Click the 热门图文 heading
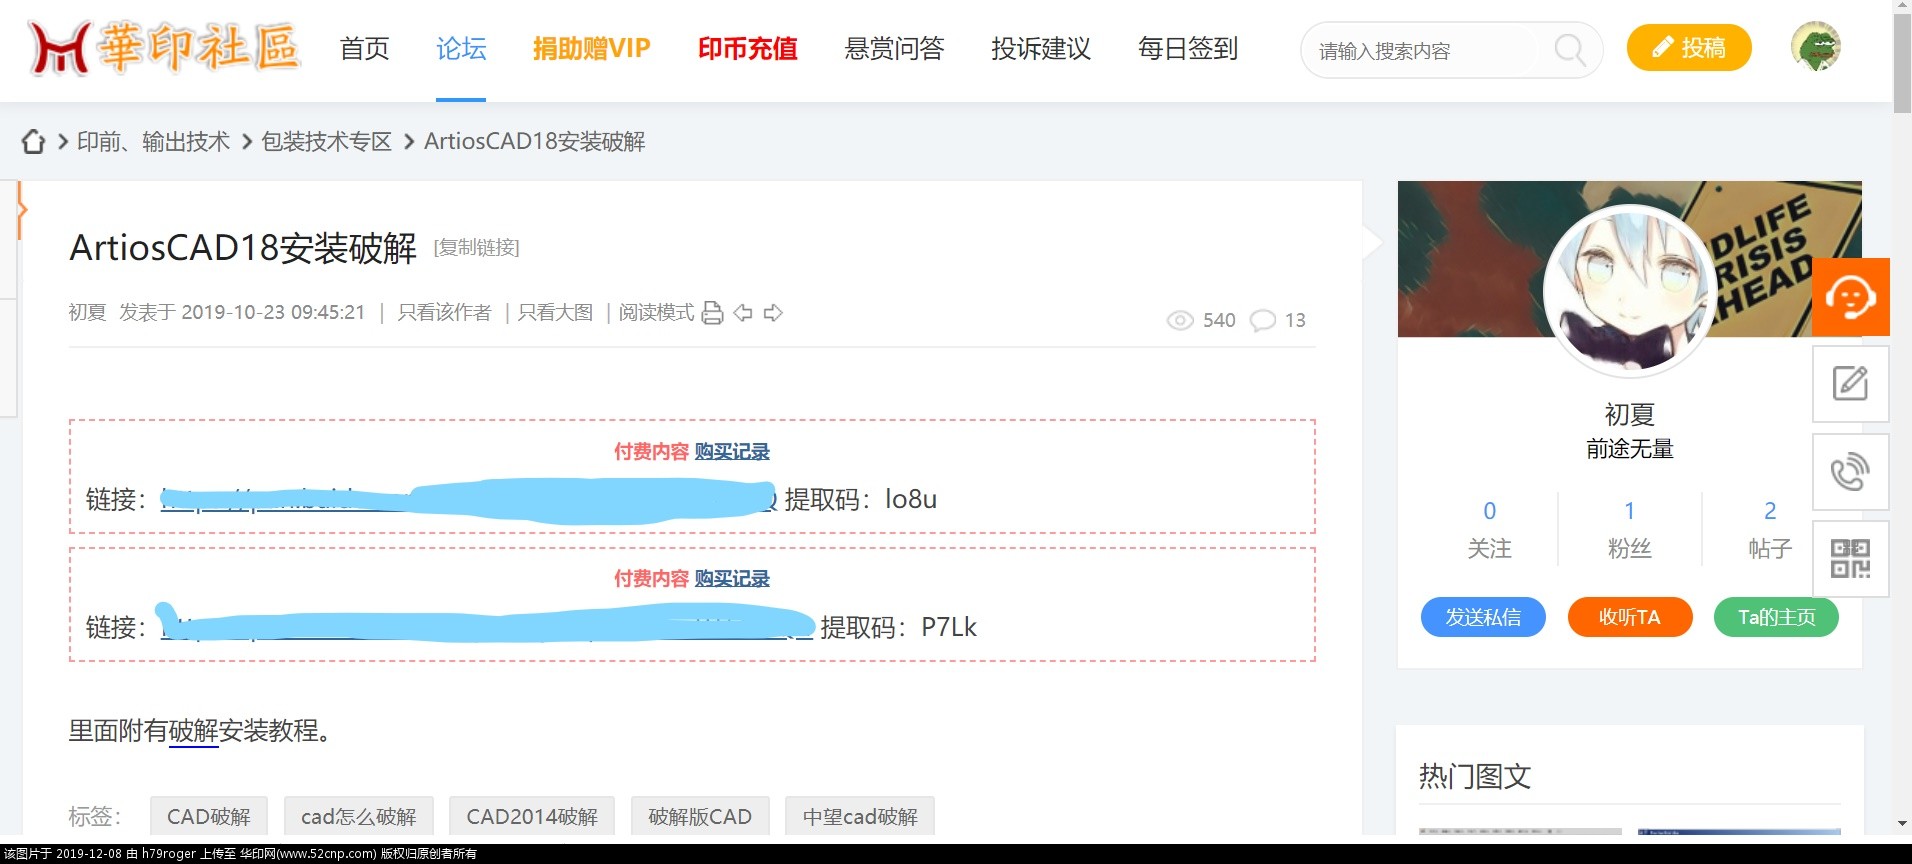1912x864 pixels. (1475, 776)
